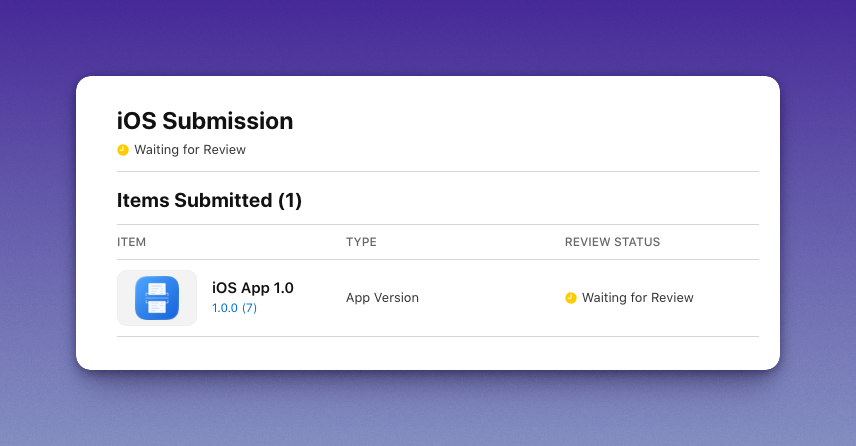Select the "iOS App 1.0" item name
Image resolution: width=856 pixels, height=446 pixels.
pyautogui.click(x=253, y=288)
